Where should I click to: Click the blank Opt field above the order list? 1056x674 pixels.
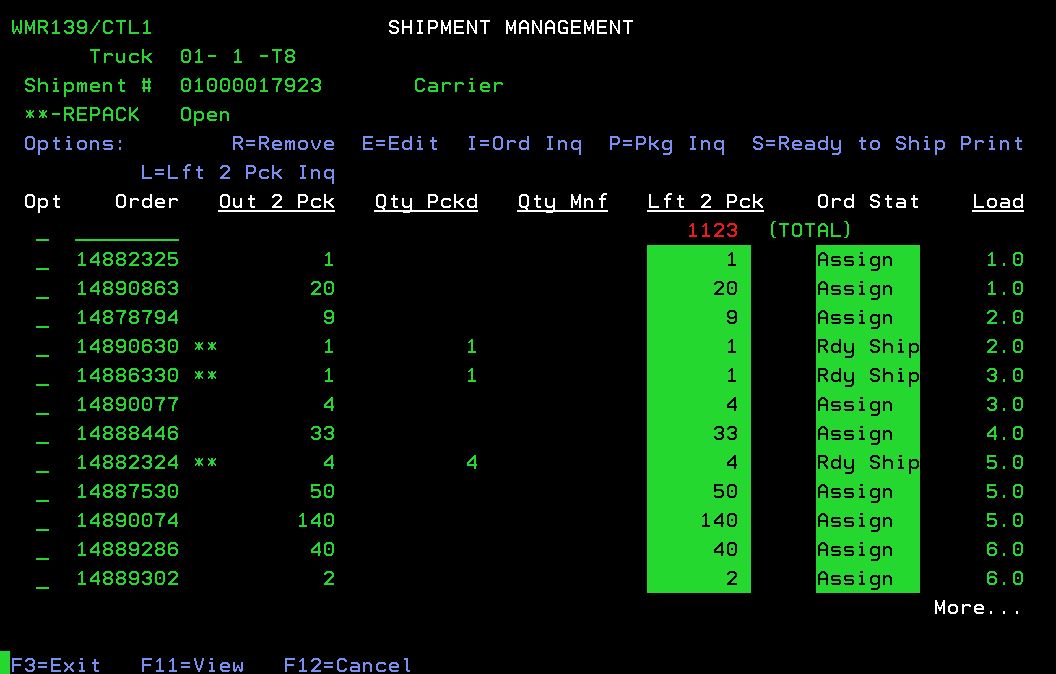[x=42, y=232]
